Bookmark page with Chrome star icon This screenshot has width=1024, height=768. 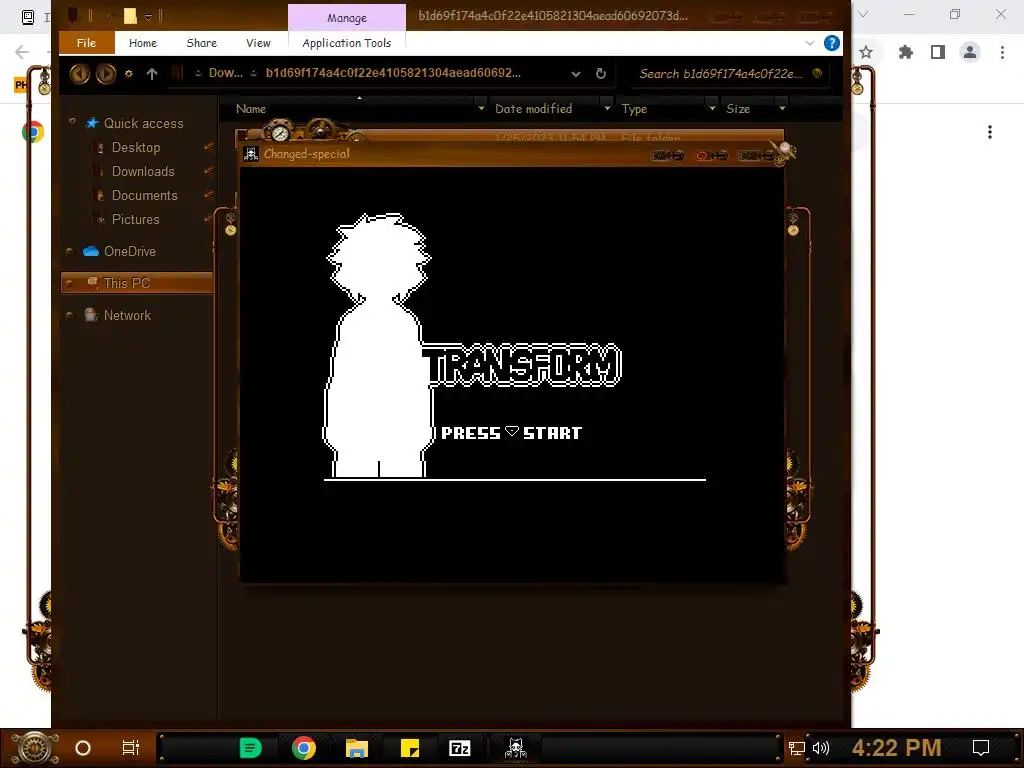pos(866,52)
